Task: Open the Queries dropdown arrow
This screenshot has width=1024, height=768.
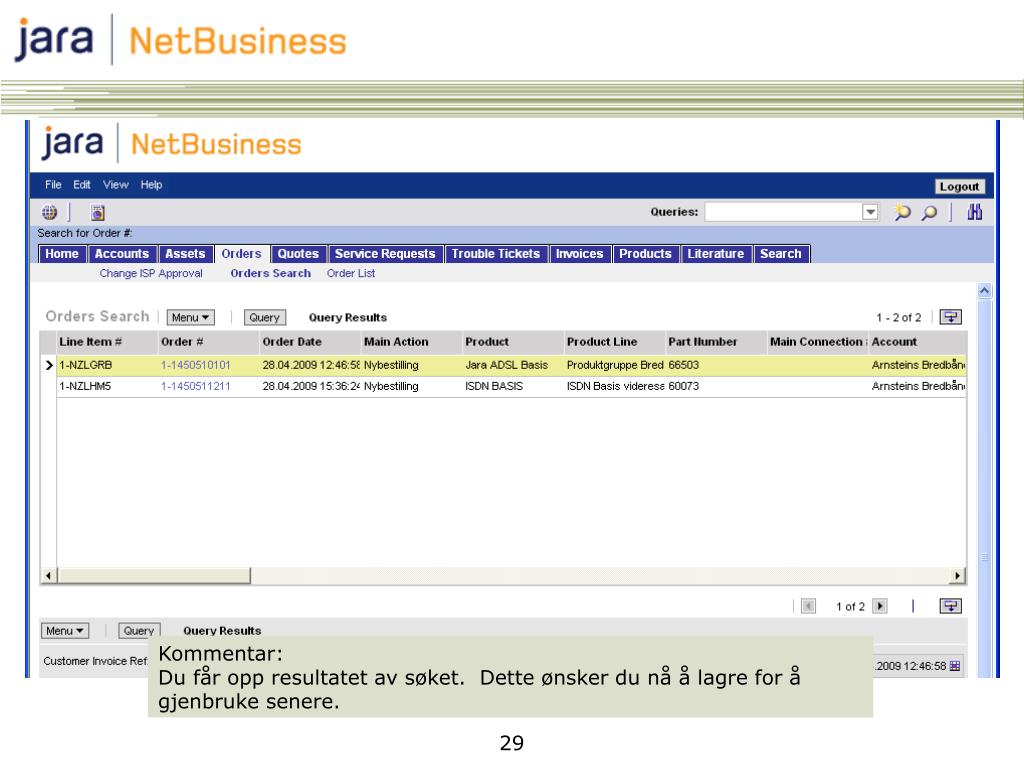Action: 870,212
